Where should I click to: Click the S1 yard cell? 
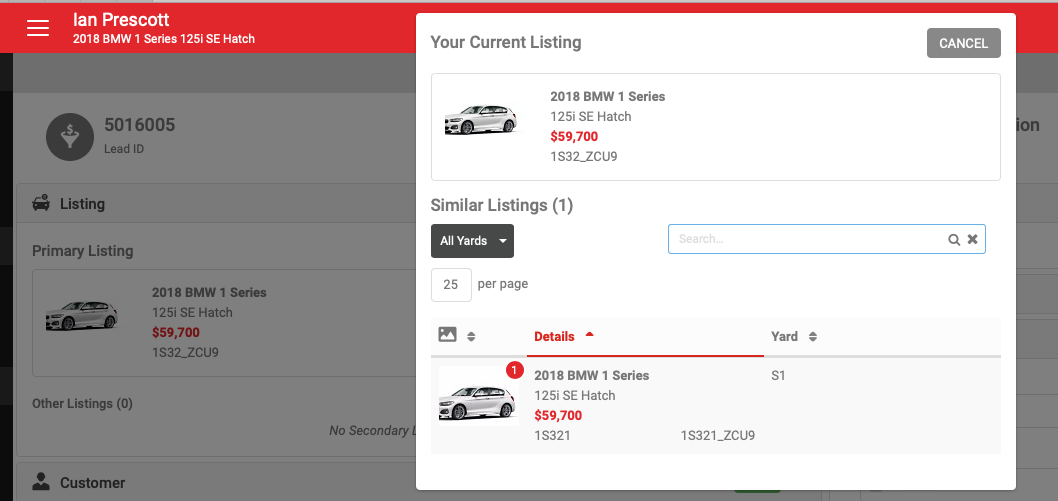pyautogui.click(x=778, y=376)
